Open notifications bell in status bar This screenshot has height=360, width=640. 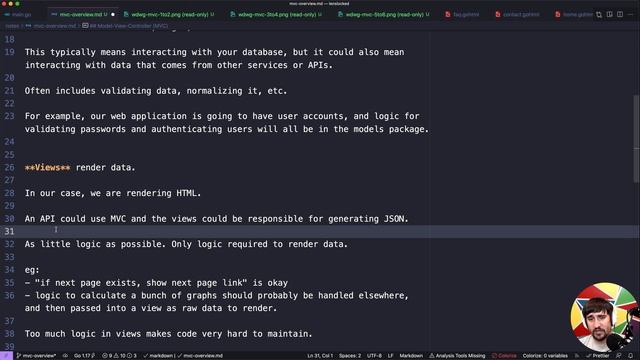click(x=631, y=356)
